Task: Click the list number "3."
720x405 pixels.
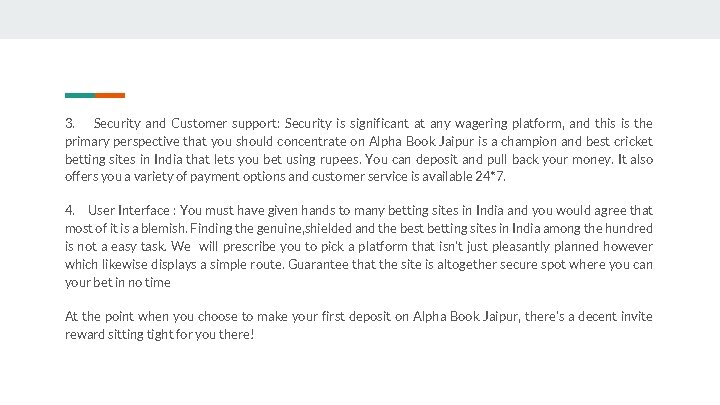Action: click(x=70, y=124)
